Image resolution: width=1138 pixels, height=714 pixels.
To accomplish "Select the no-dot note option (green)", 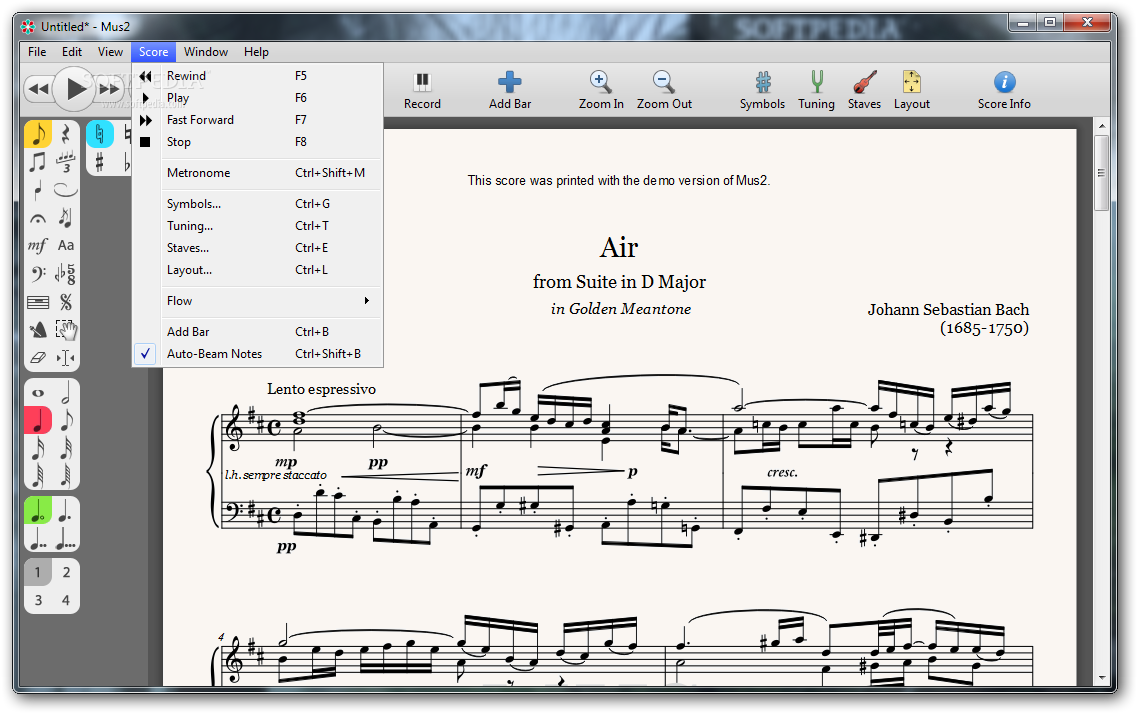I will point(38,510).
